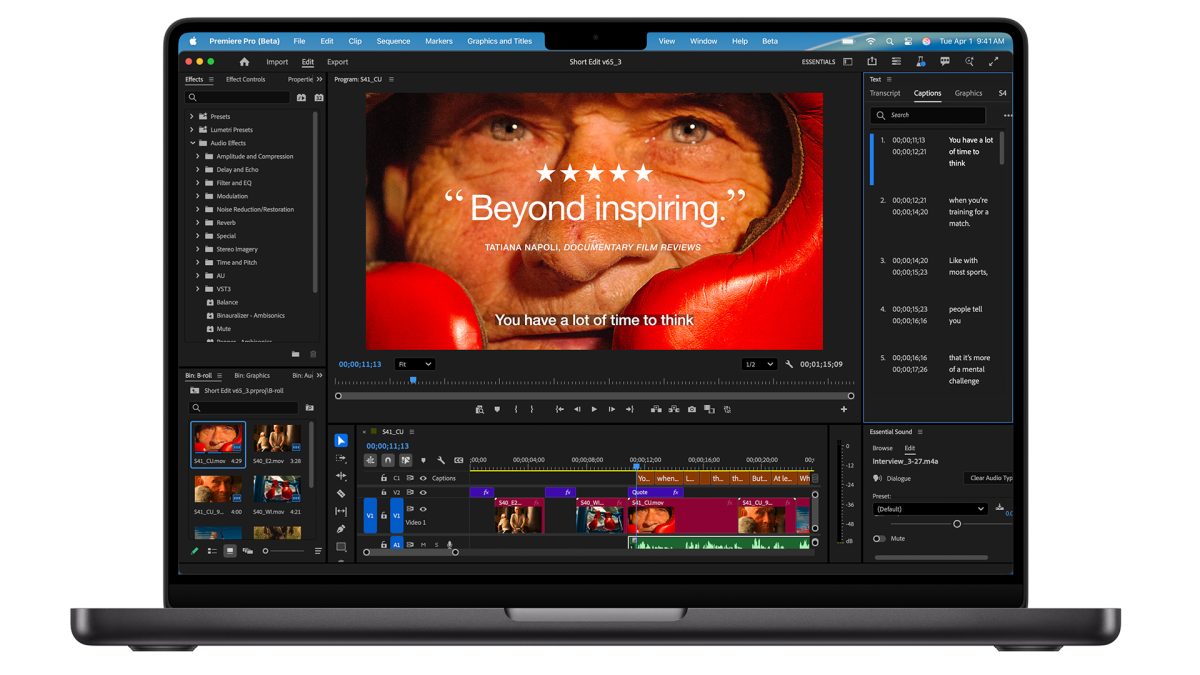Click the Selection arrow tool
The image size is (1200, 675).
pyautogui.click(x=341, y=441)
